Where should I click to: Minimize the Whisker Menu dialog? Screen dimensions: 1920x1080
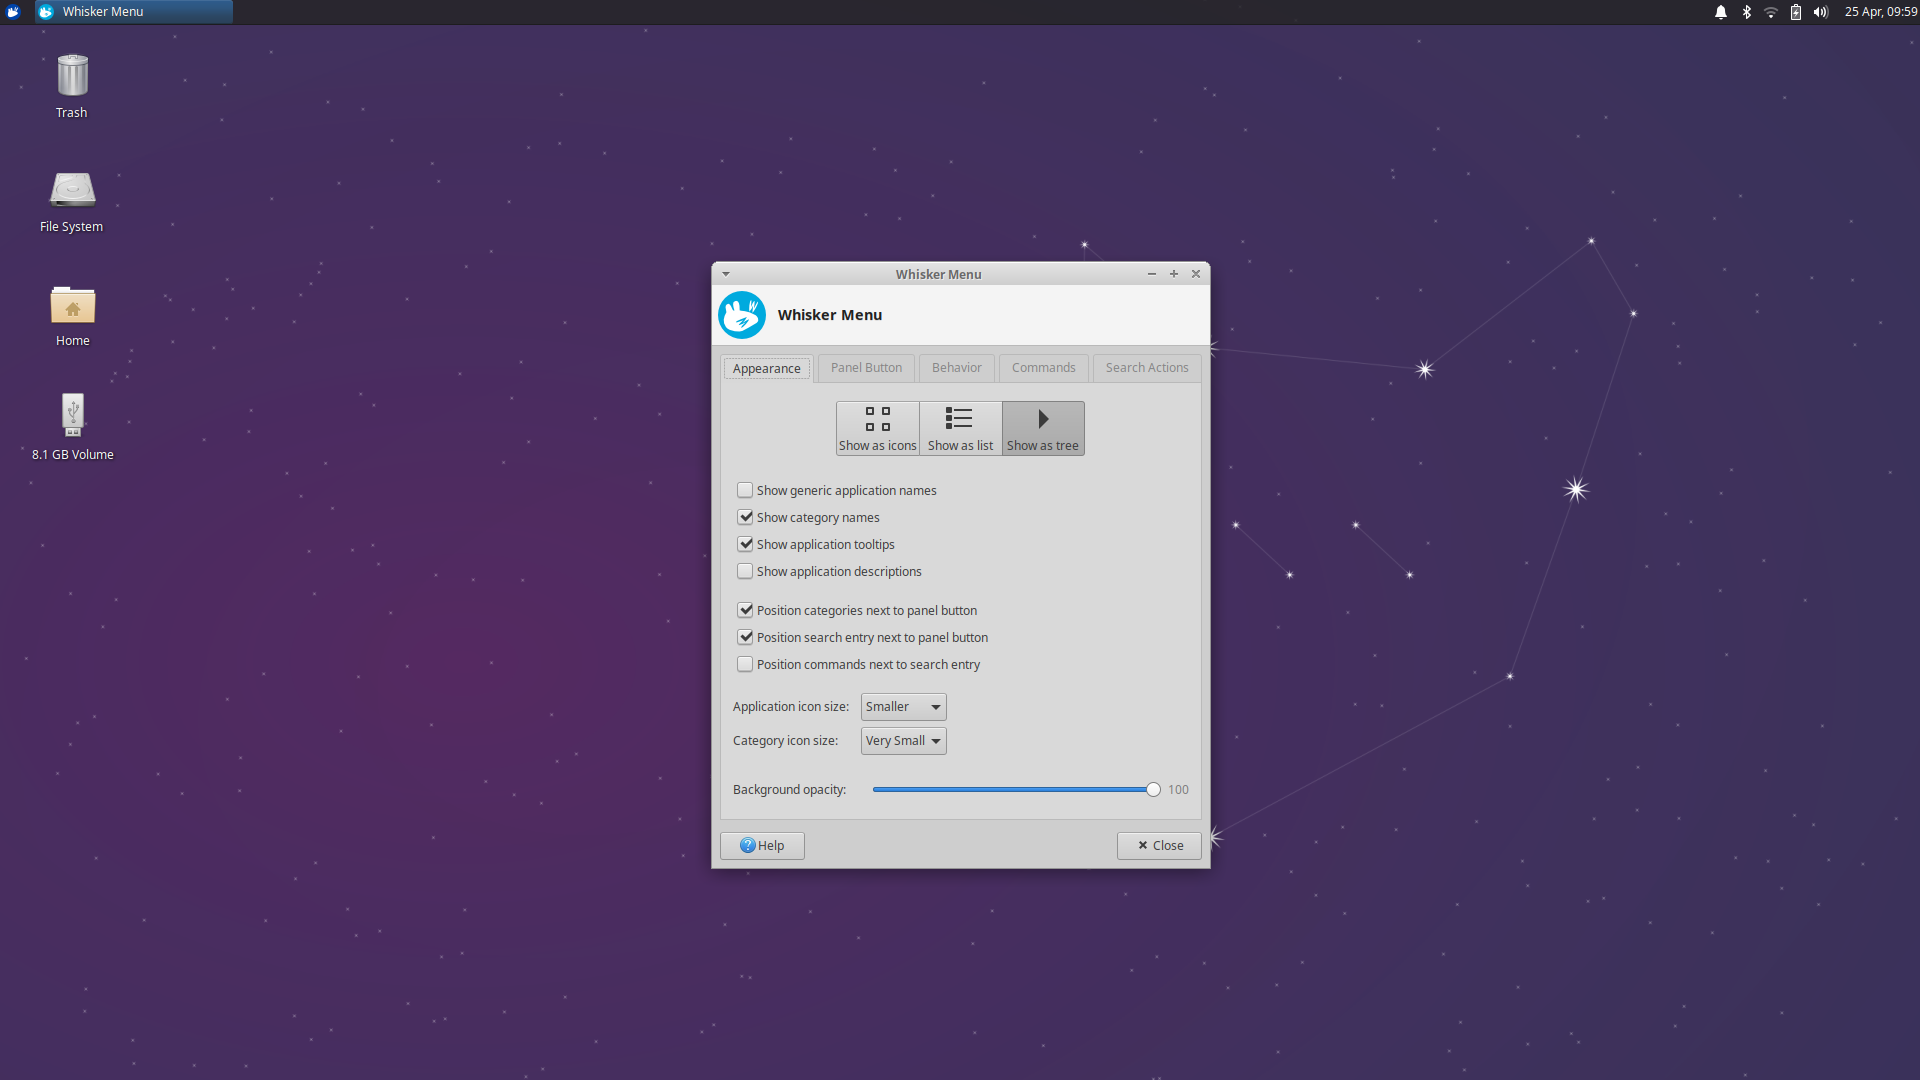1152,274
